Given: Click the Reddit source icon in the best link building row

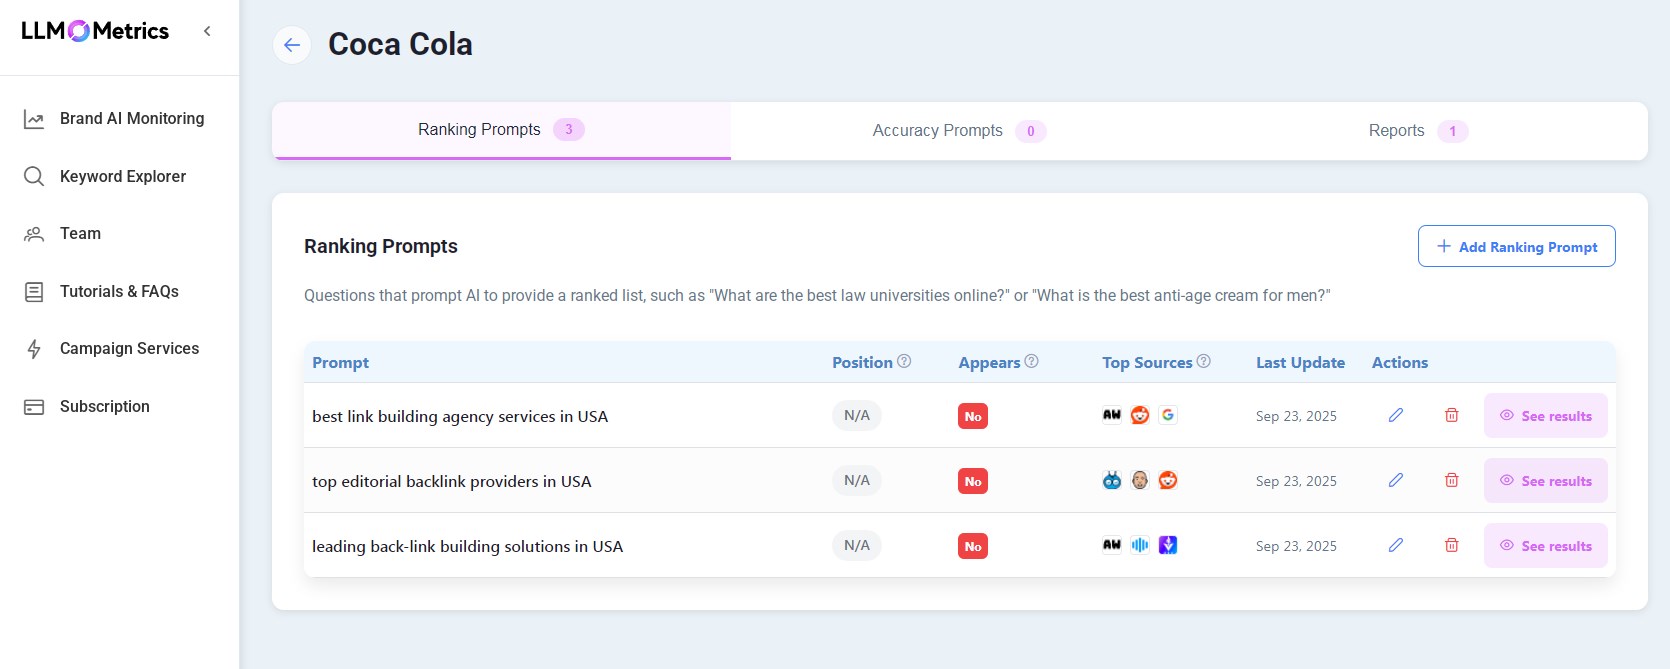Looking at the screenshot, I should [1140, 415].
